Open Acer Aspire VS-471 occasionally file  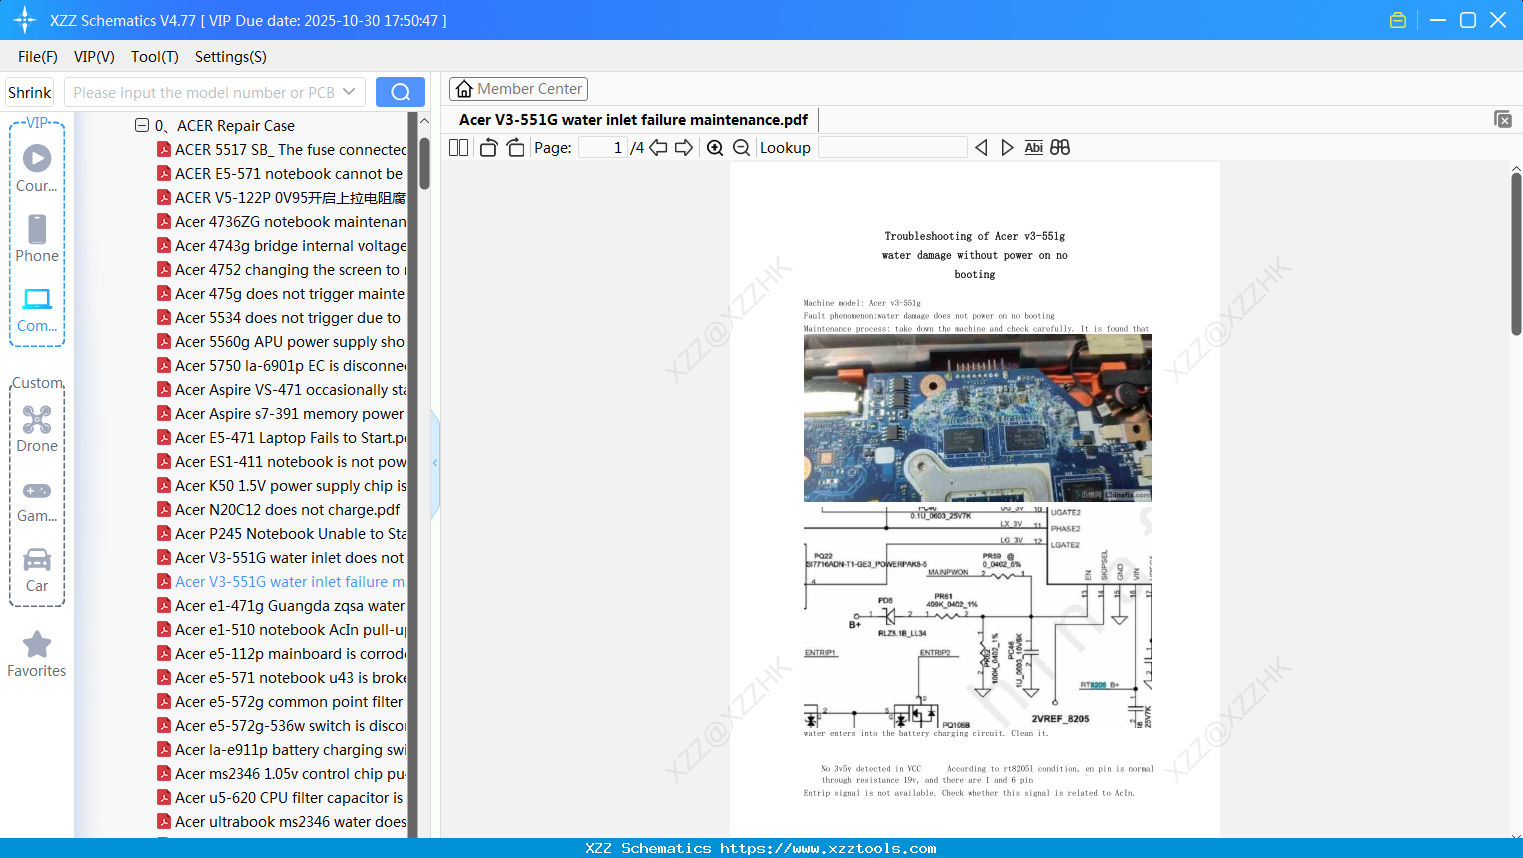282,389
